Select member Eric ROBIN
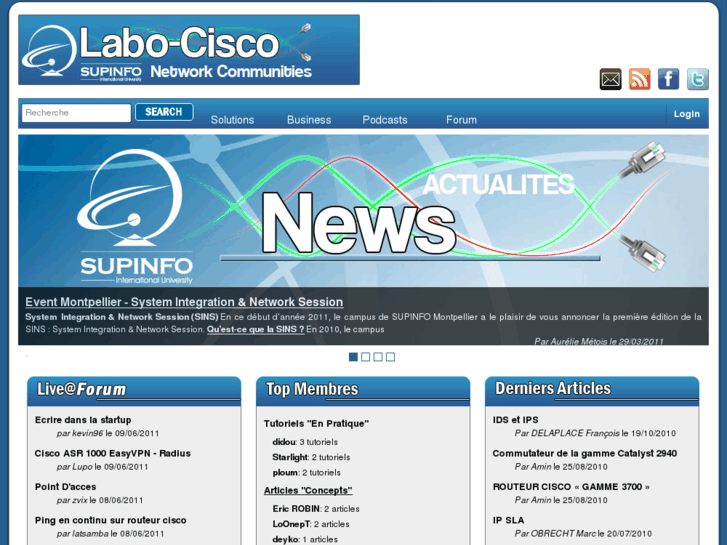 (x=296, y=509)
